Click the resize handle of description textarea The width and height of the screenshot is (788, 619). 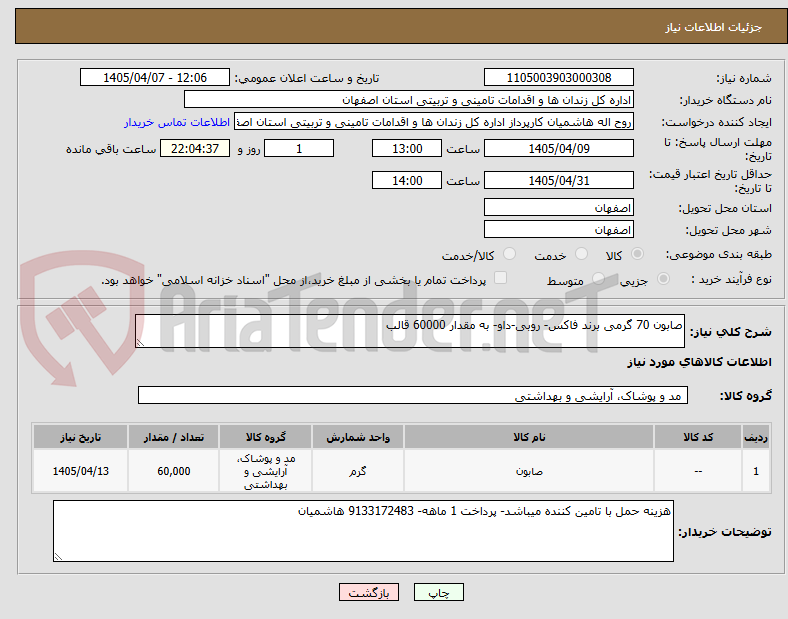[x=140, y=343]
